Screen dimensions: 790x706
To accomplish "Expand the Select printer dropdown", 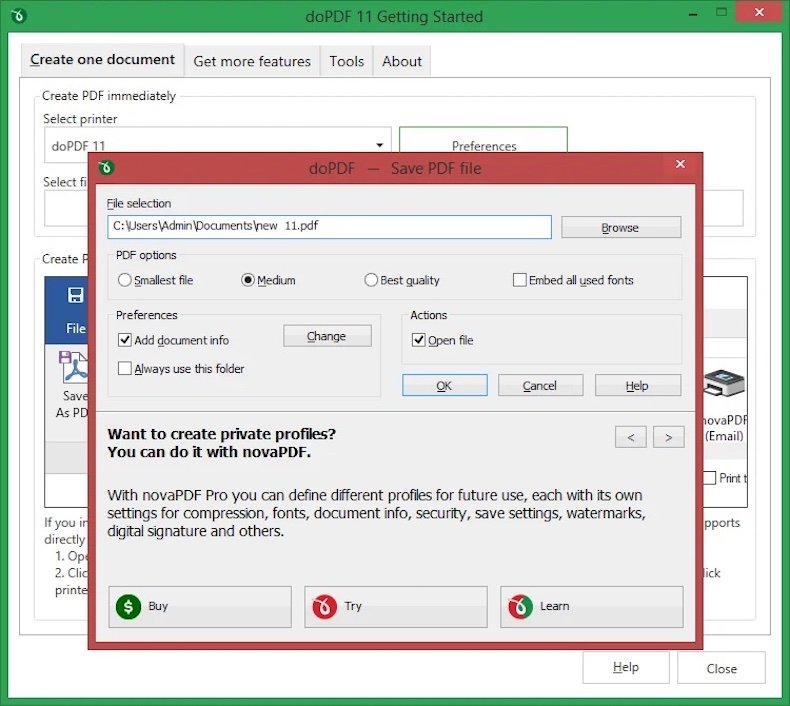I will pos(380,146).
